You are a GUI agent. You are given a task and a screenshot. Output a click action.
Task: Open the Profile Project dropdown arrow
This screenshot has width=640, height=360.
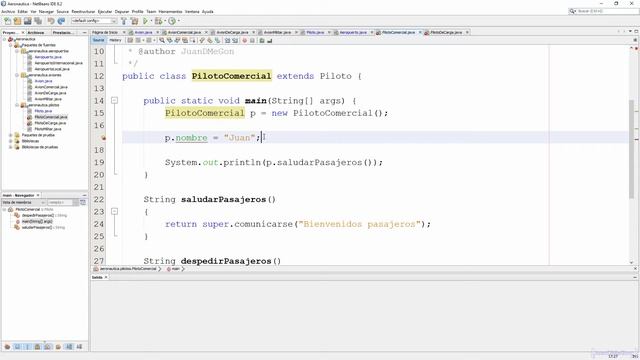pyautogui.click(x=178, y=21)
